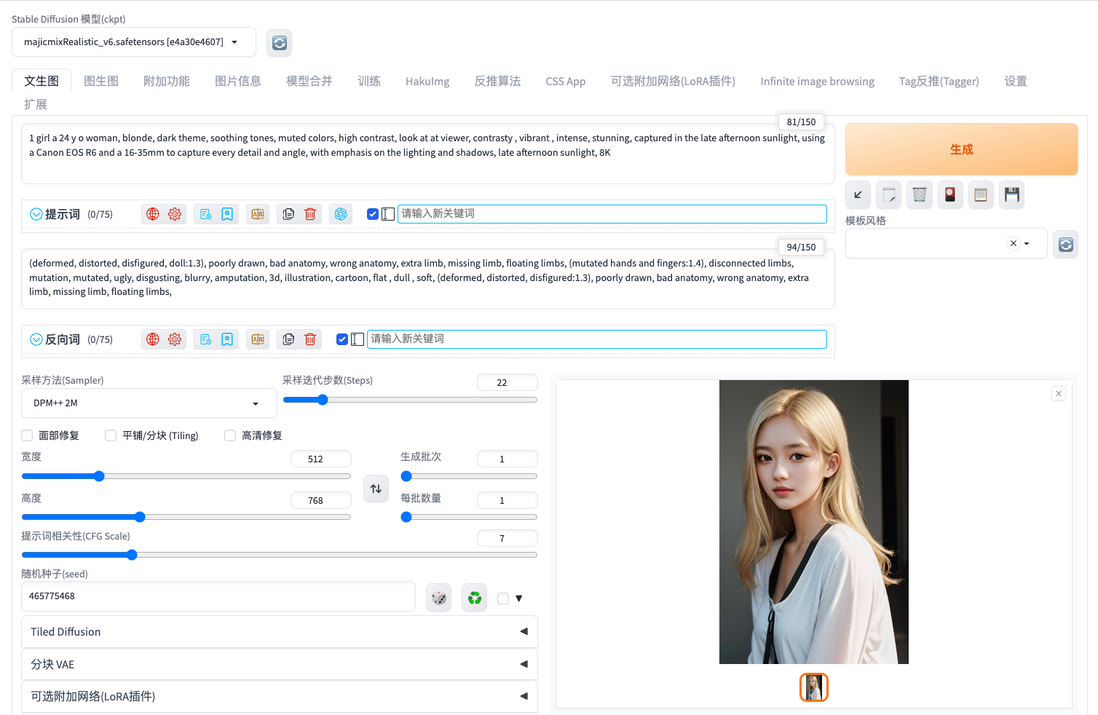The height and width of the screenshot is (715, 1098).
Task: Select the floppy disk save style icon
Action: tap(1011, 195)
